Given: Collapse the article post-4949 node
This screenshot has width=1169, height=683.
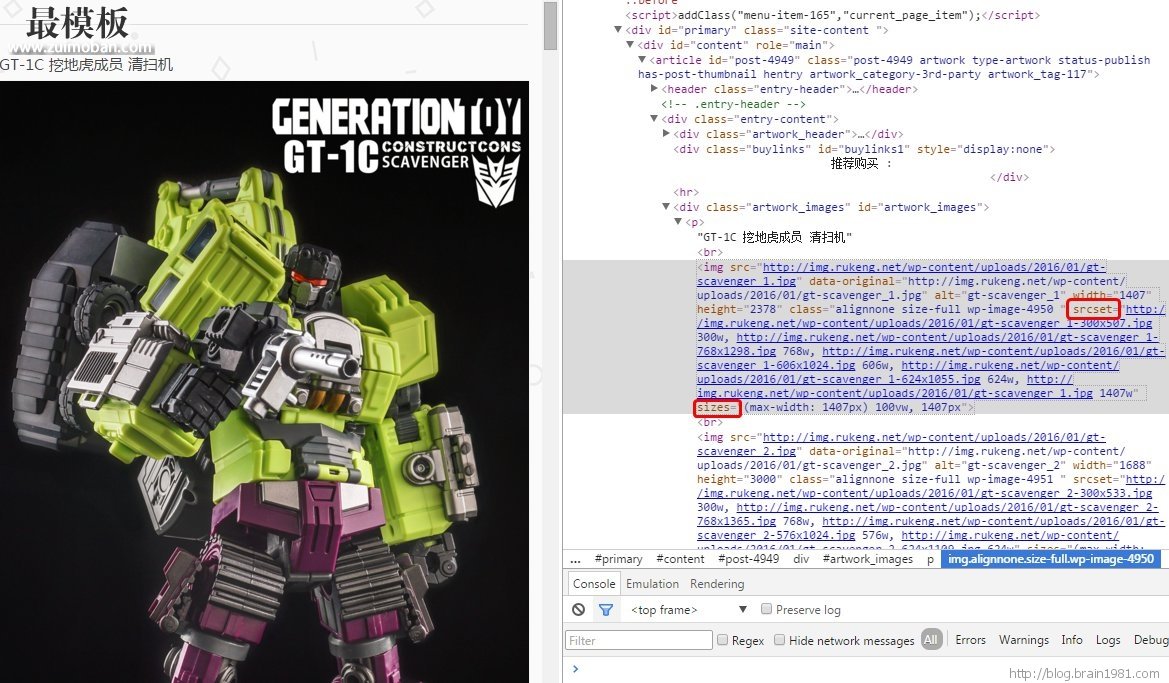Looking at the screenshot, I should tap(642, 60).
